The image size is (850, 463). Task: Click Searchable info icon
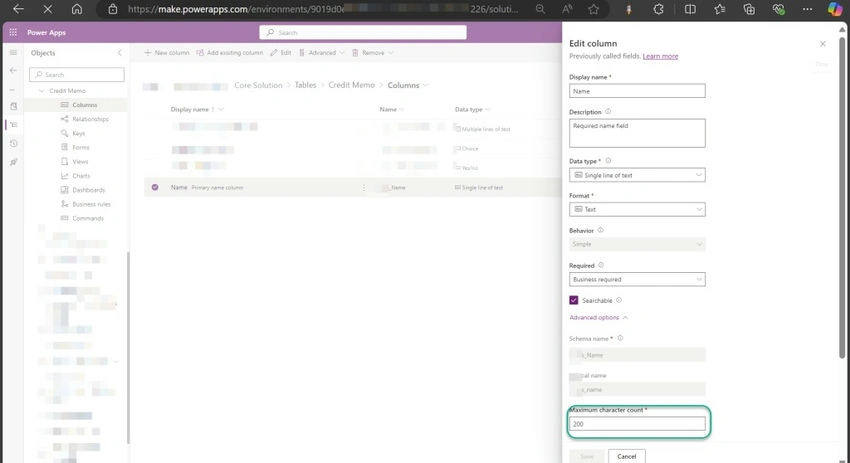(619, 300)
